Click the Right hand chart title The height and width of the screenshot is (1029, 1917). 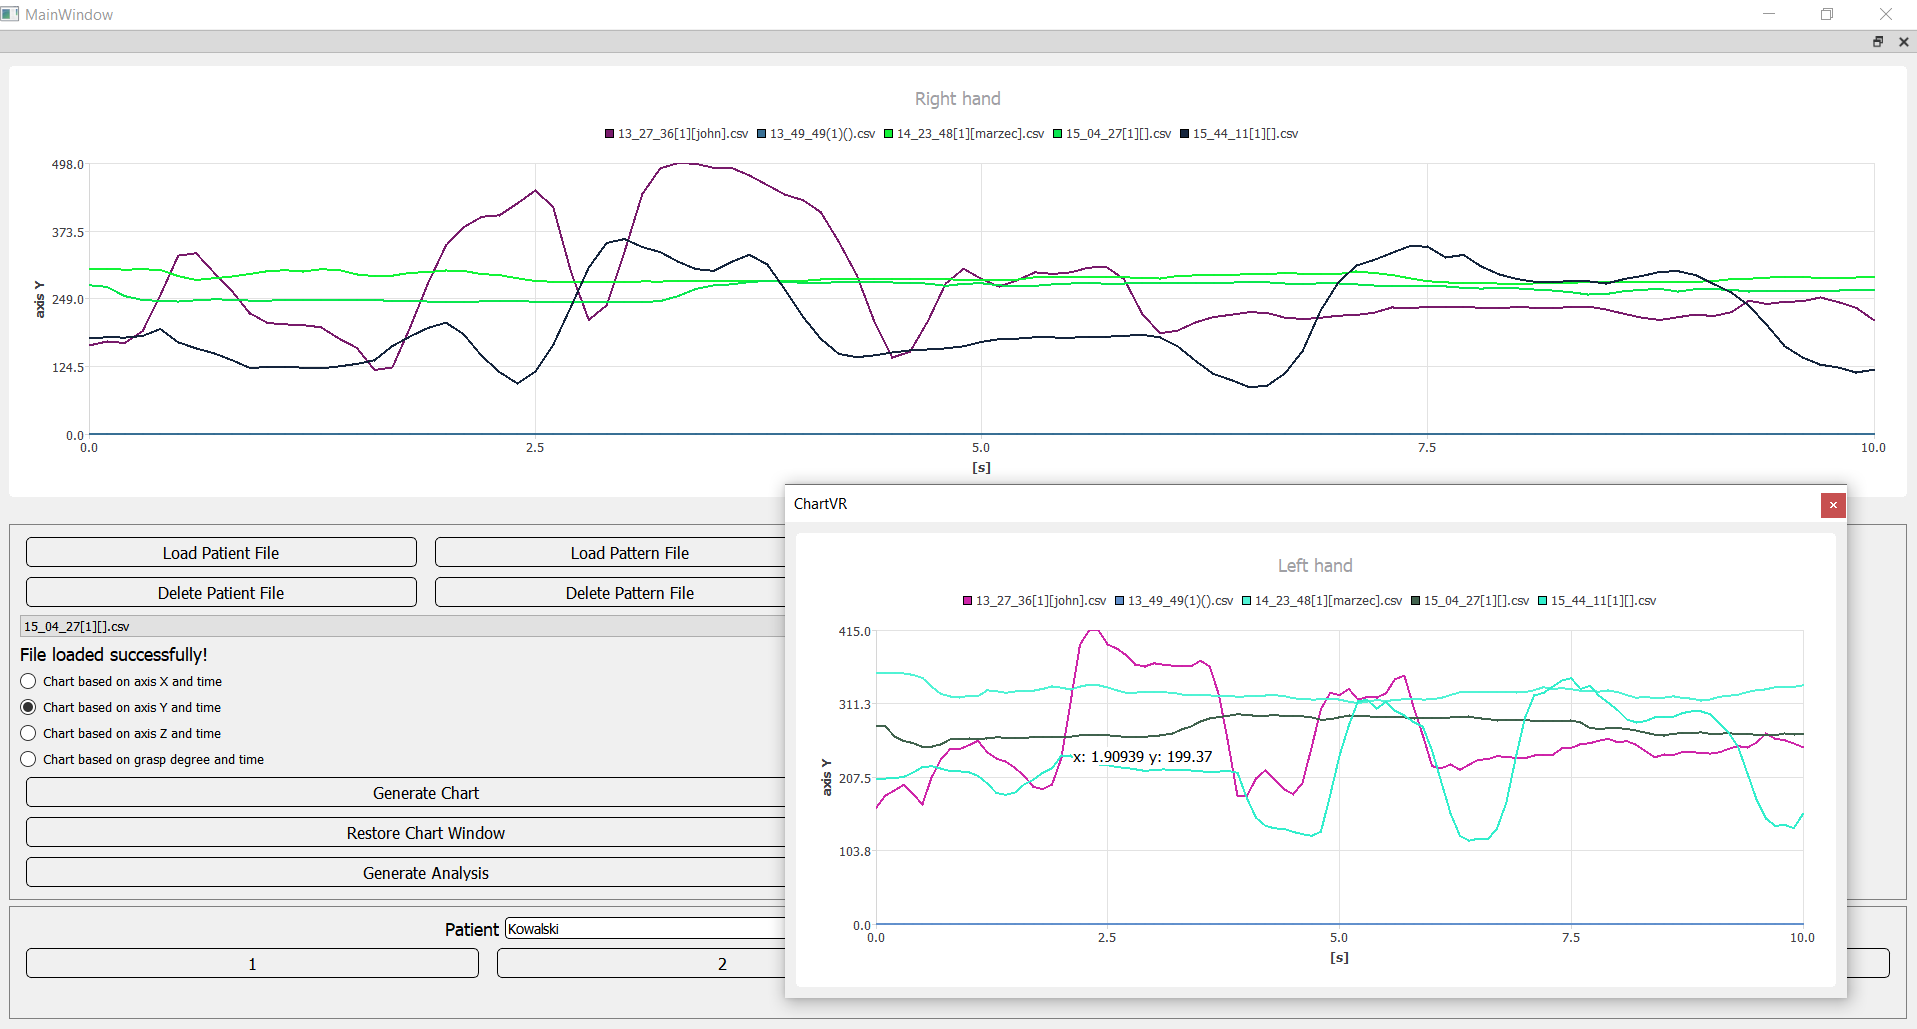tap(957, 99)
